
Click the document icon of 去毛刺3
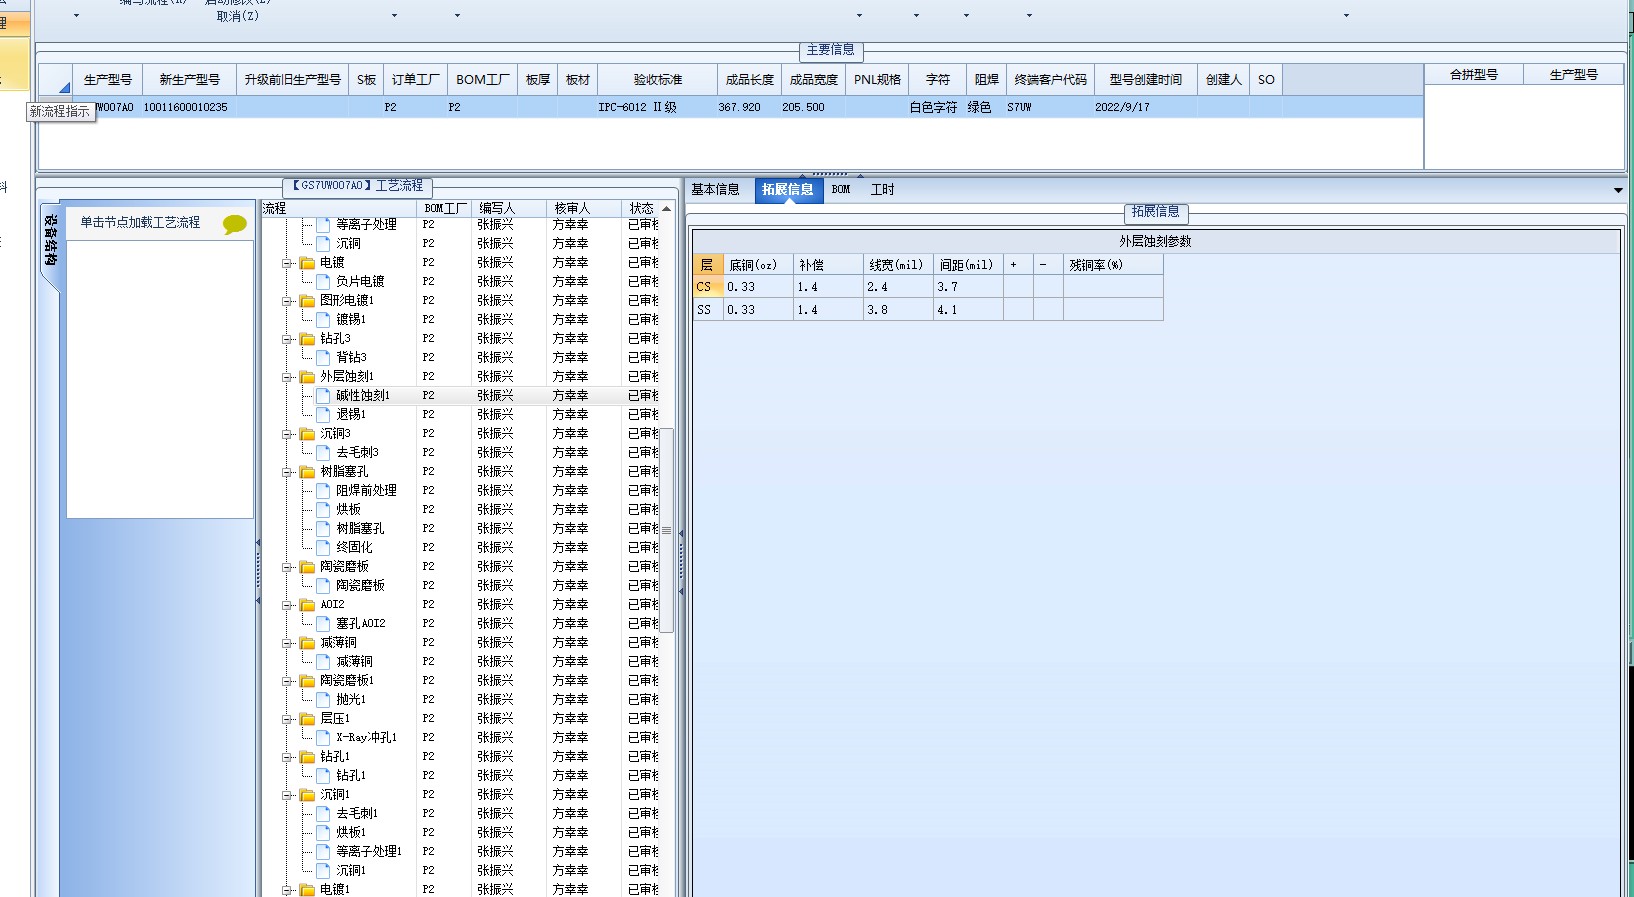(x=323, y=452)
